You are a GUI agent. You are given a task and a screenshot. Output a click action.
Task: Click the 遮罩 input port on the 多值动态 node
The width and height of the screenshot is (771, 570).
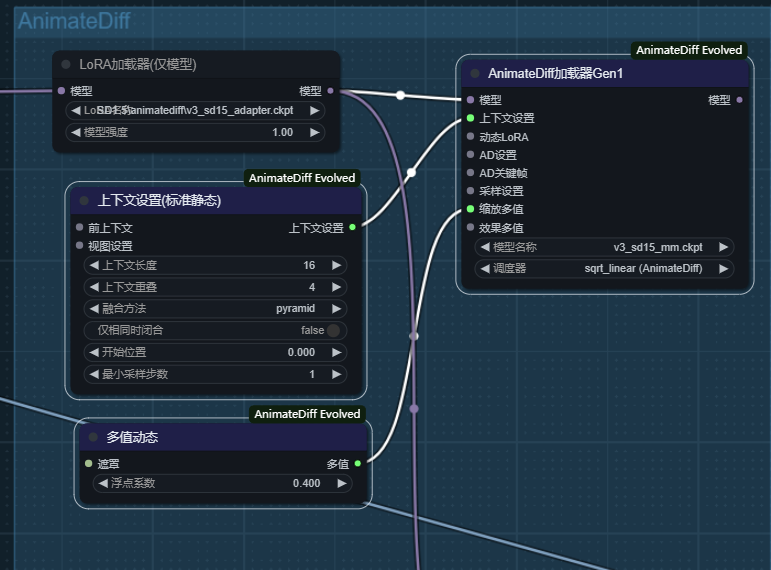[89, 463]
